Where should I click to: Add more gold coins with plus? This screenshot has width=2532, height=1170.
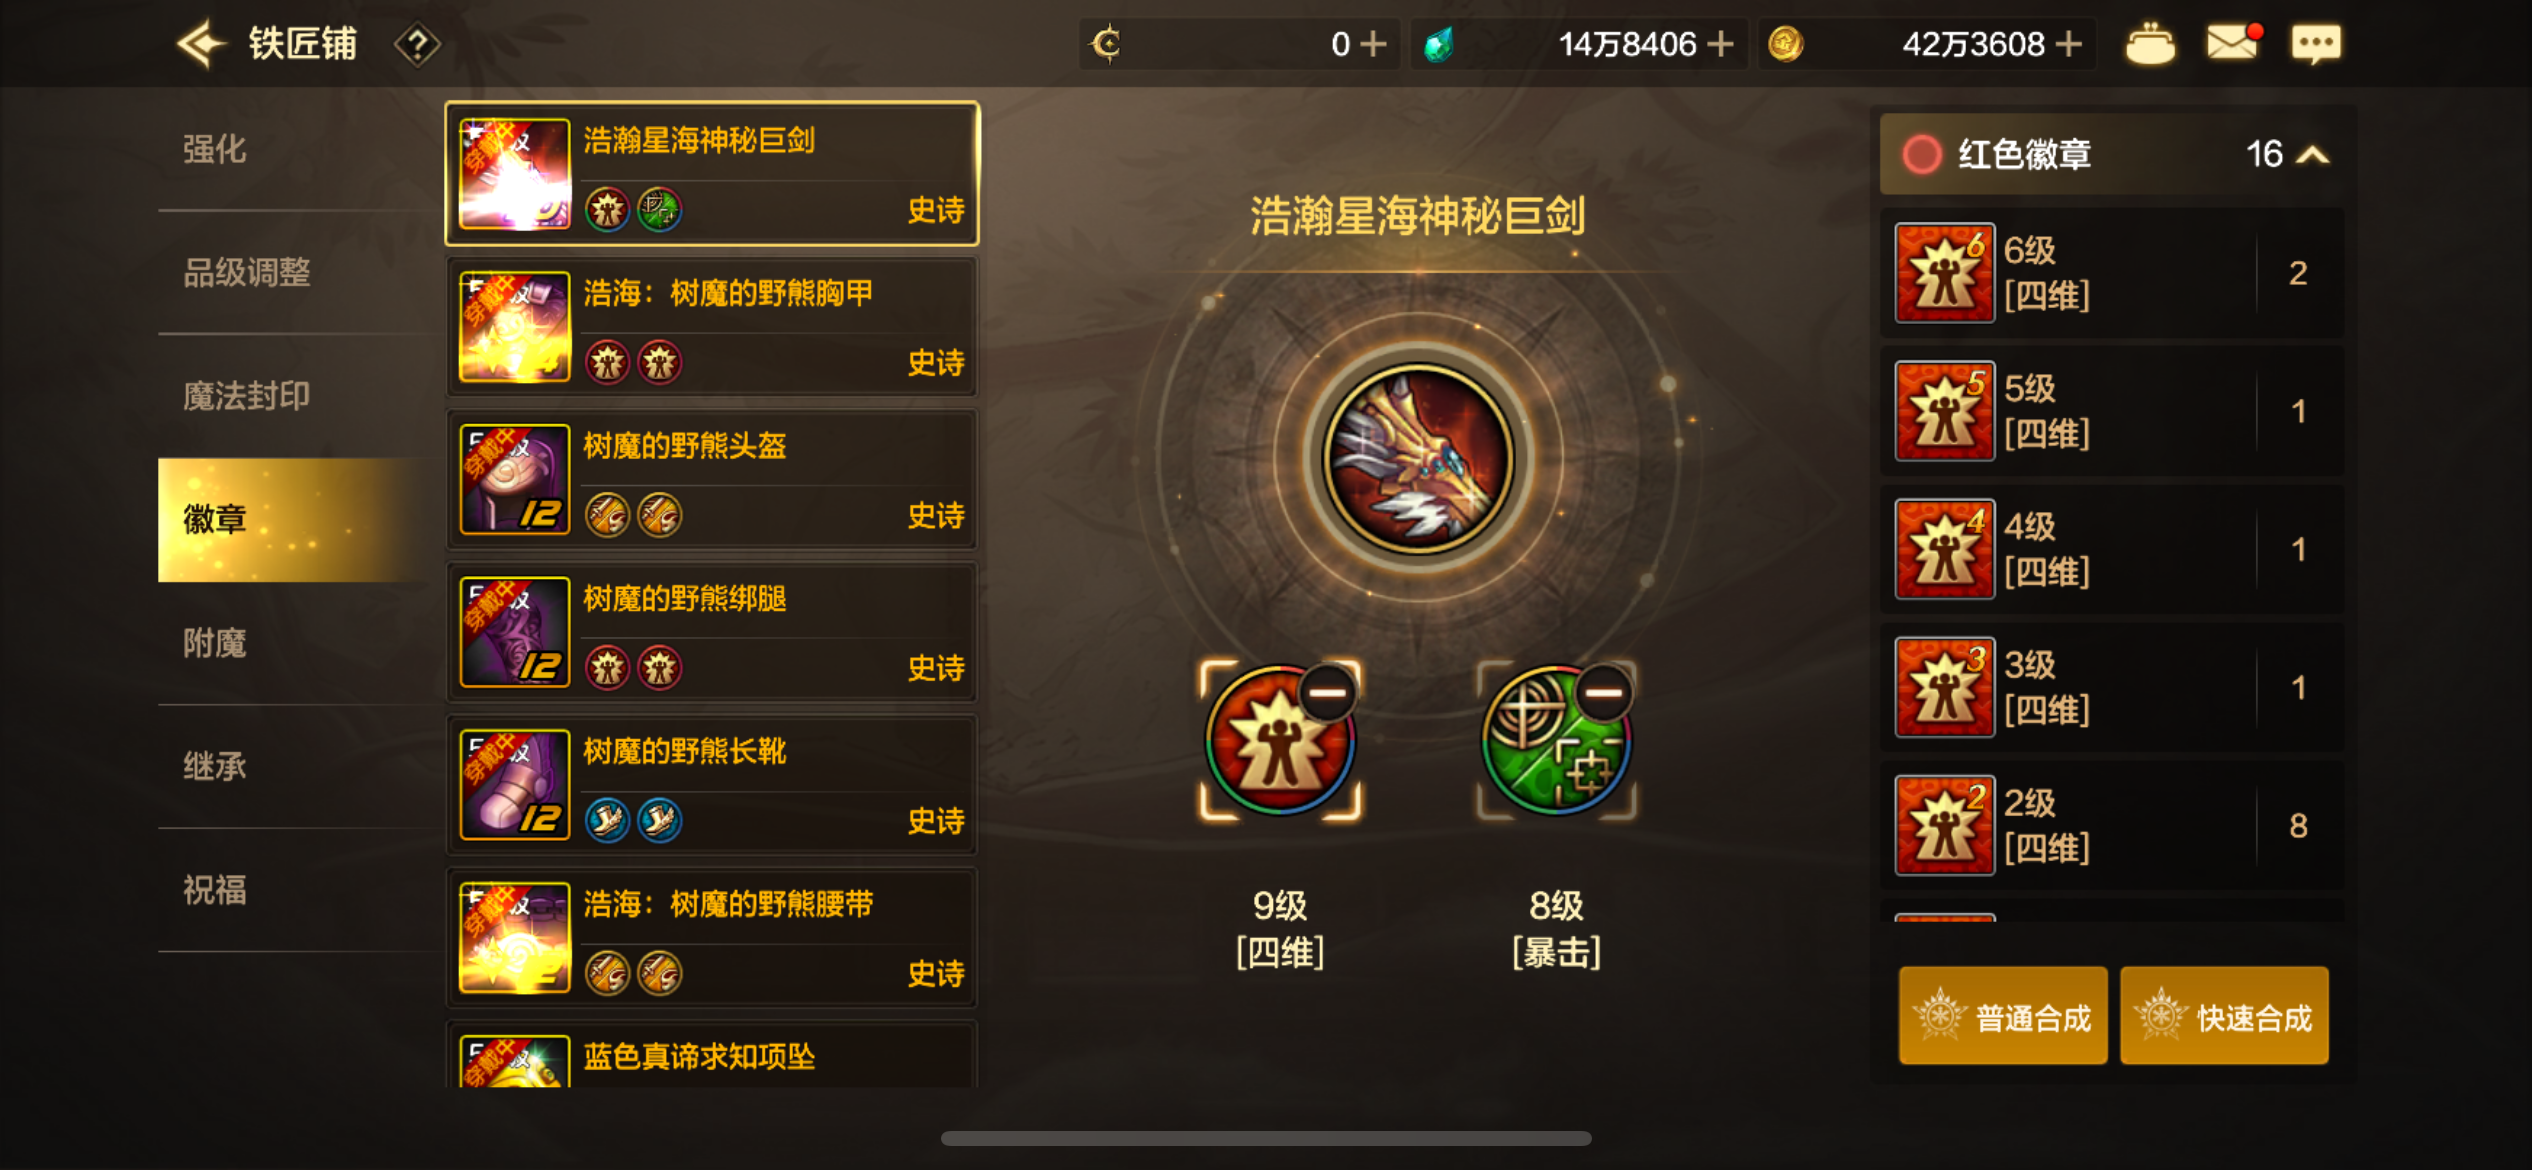2068,44
